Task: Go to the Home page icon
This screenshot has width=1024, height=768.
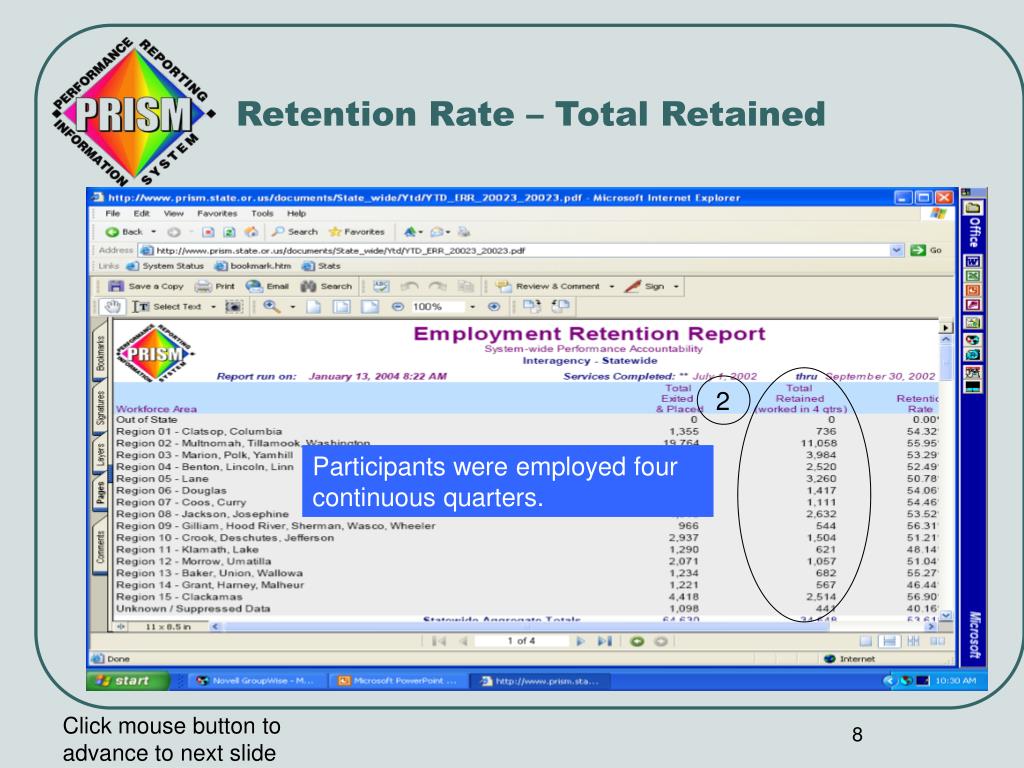Action: [251, 232]
